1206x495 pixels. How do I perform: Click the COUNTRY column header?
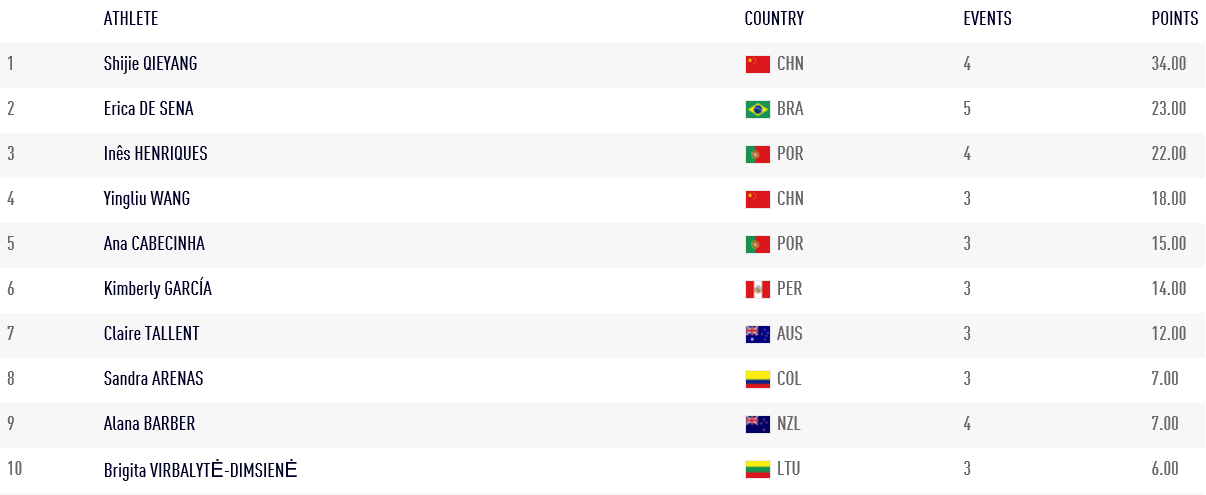tap(774, 19)
